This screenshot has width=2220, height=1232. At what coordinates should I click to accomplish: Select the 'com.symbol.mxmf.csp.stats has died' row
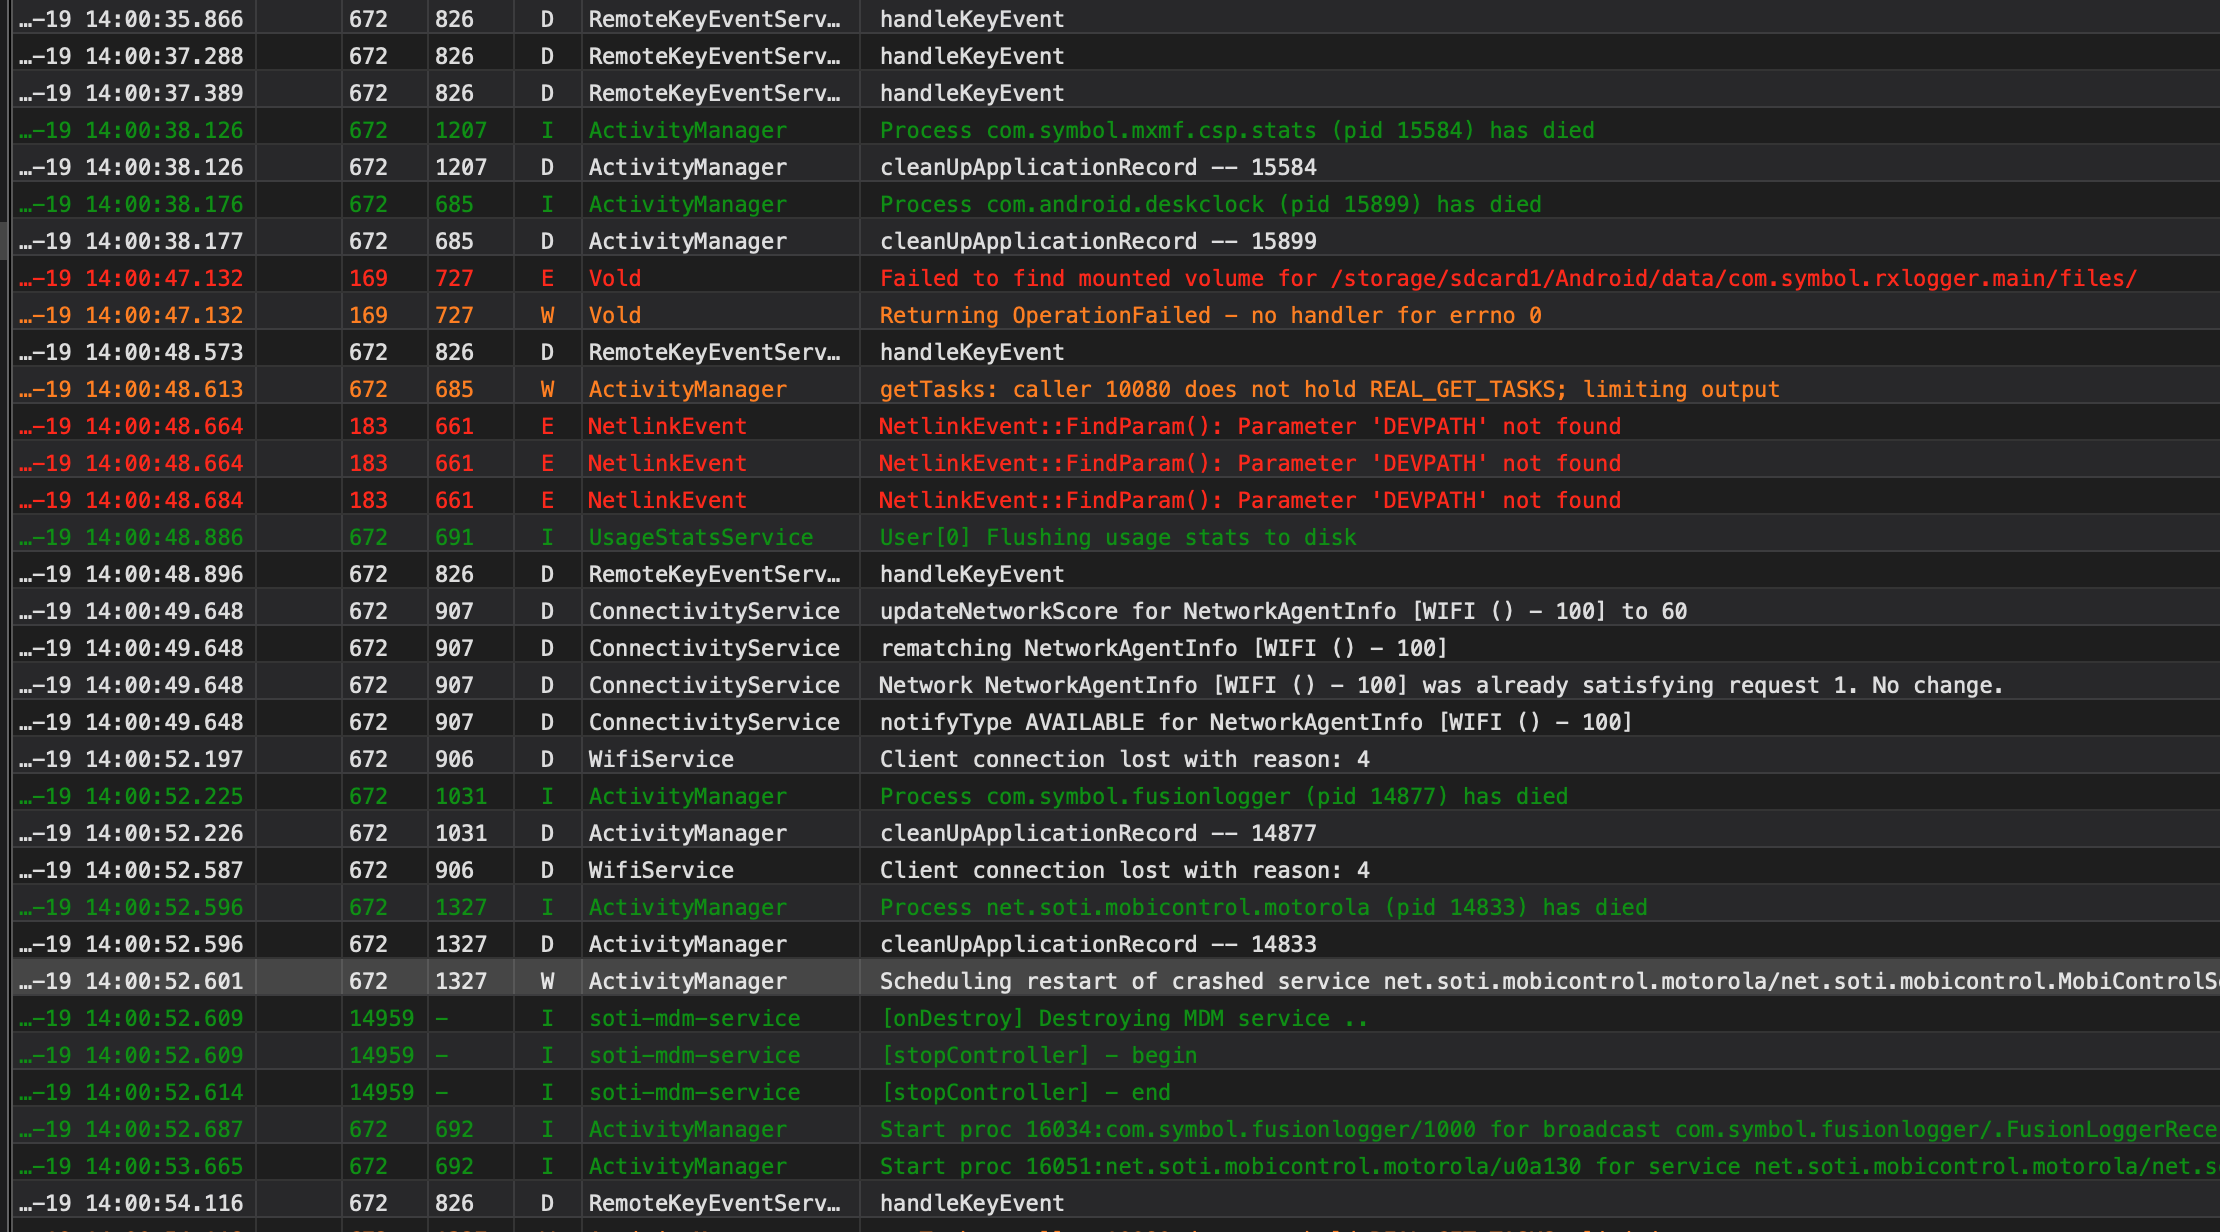tap(1237, 130)
